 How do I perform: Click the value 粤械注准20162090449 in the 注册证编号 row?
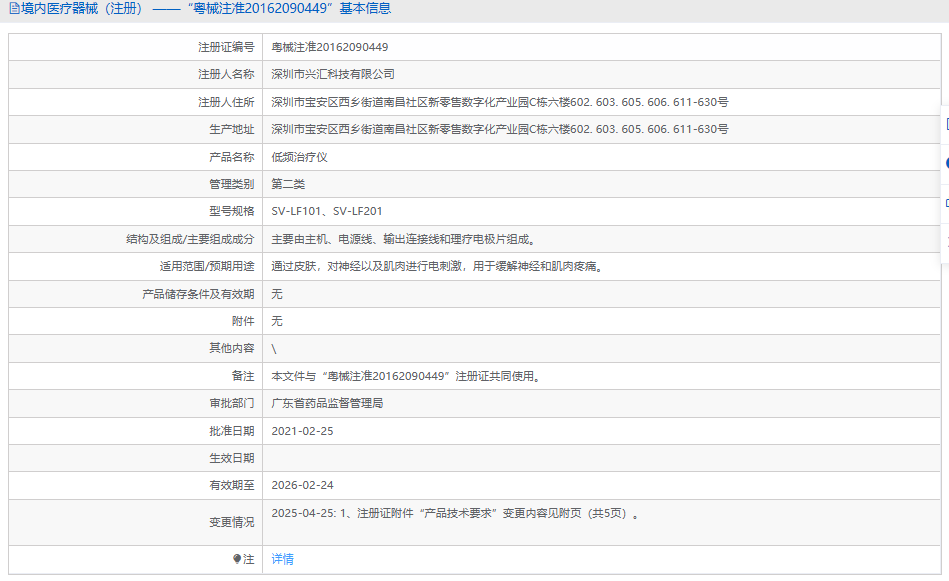click(329, 47)
